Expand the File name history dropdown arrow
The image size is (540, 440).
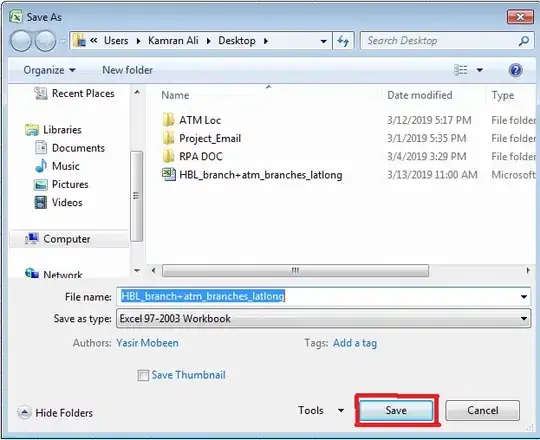[524, 296]
